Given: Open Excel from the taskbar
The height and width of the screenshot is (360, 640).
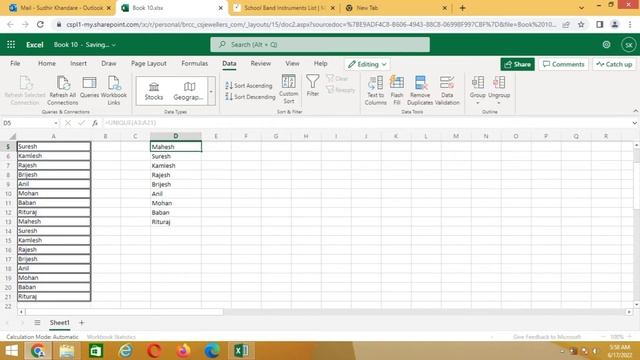Looking at the screenshot, I should (241, 351).
